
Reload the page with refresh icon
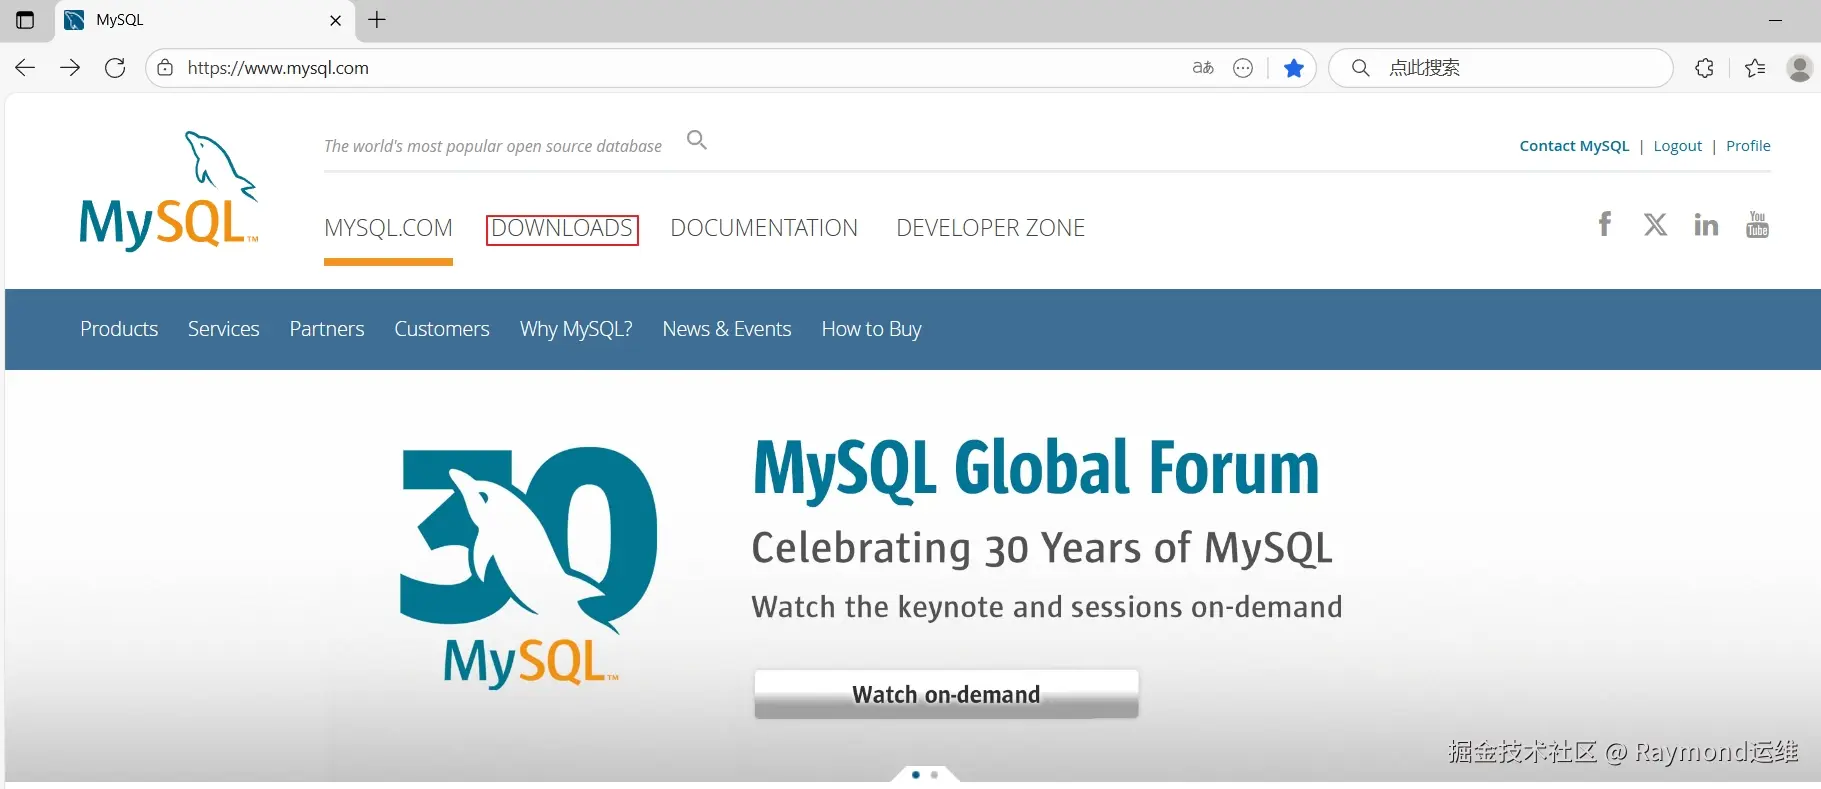(115, 68)
